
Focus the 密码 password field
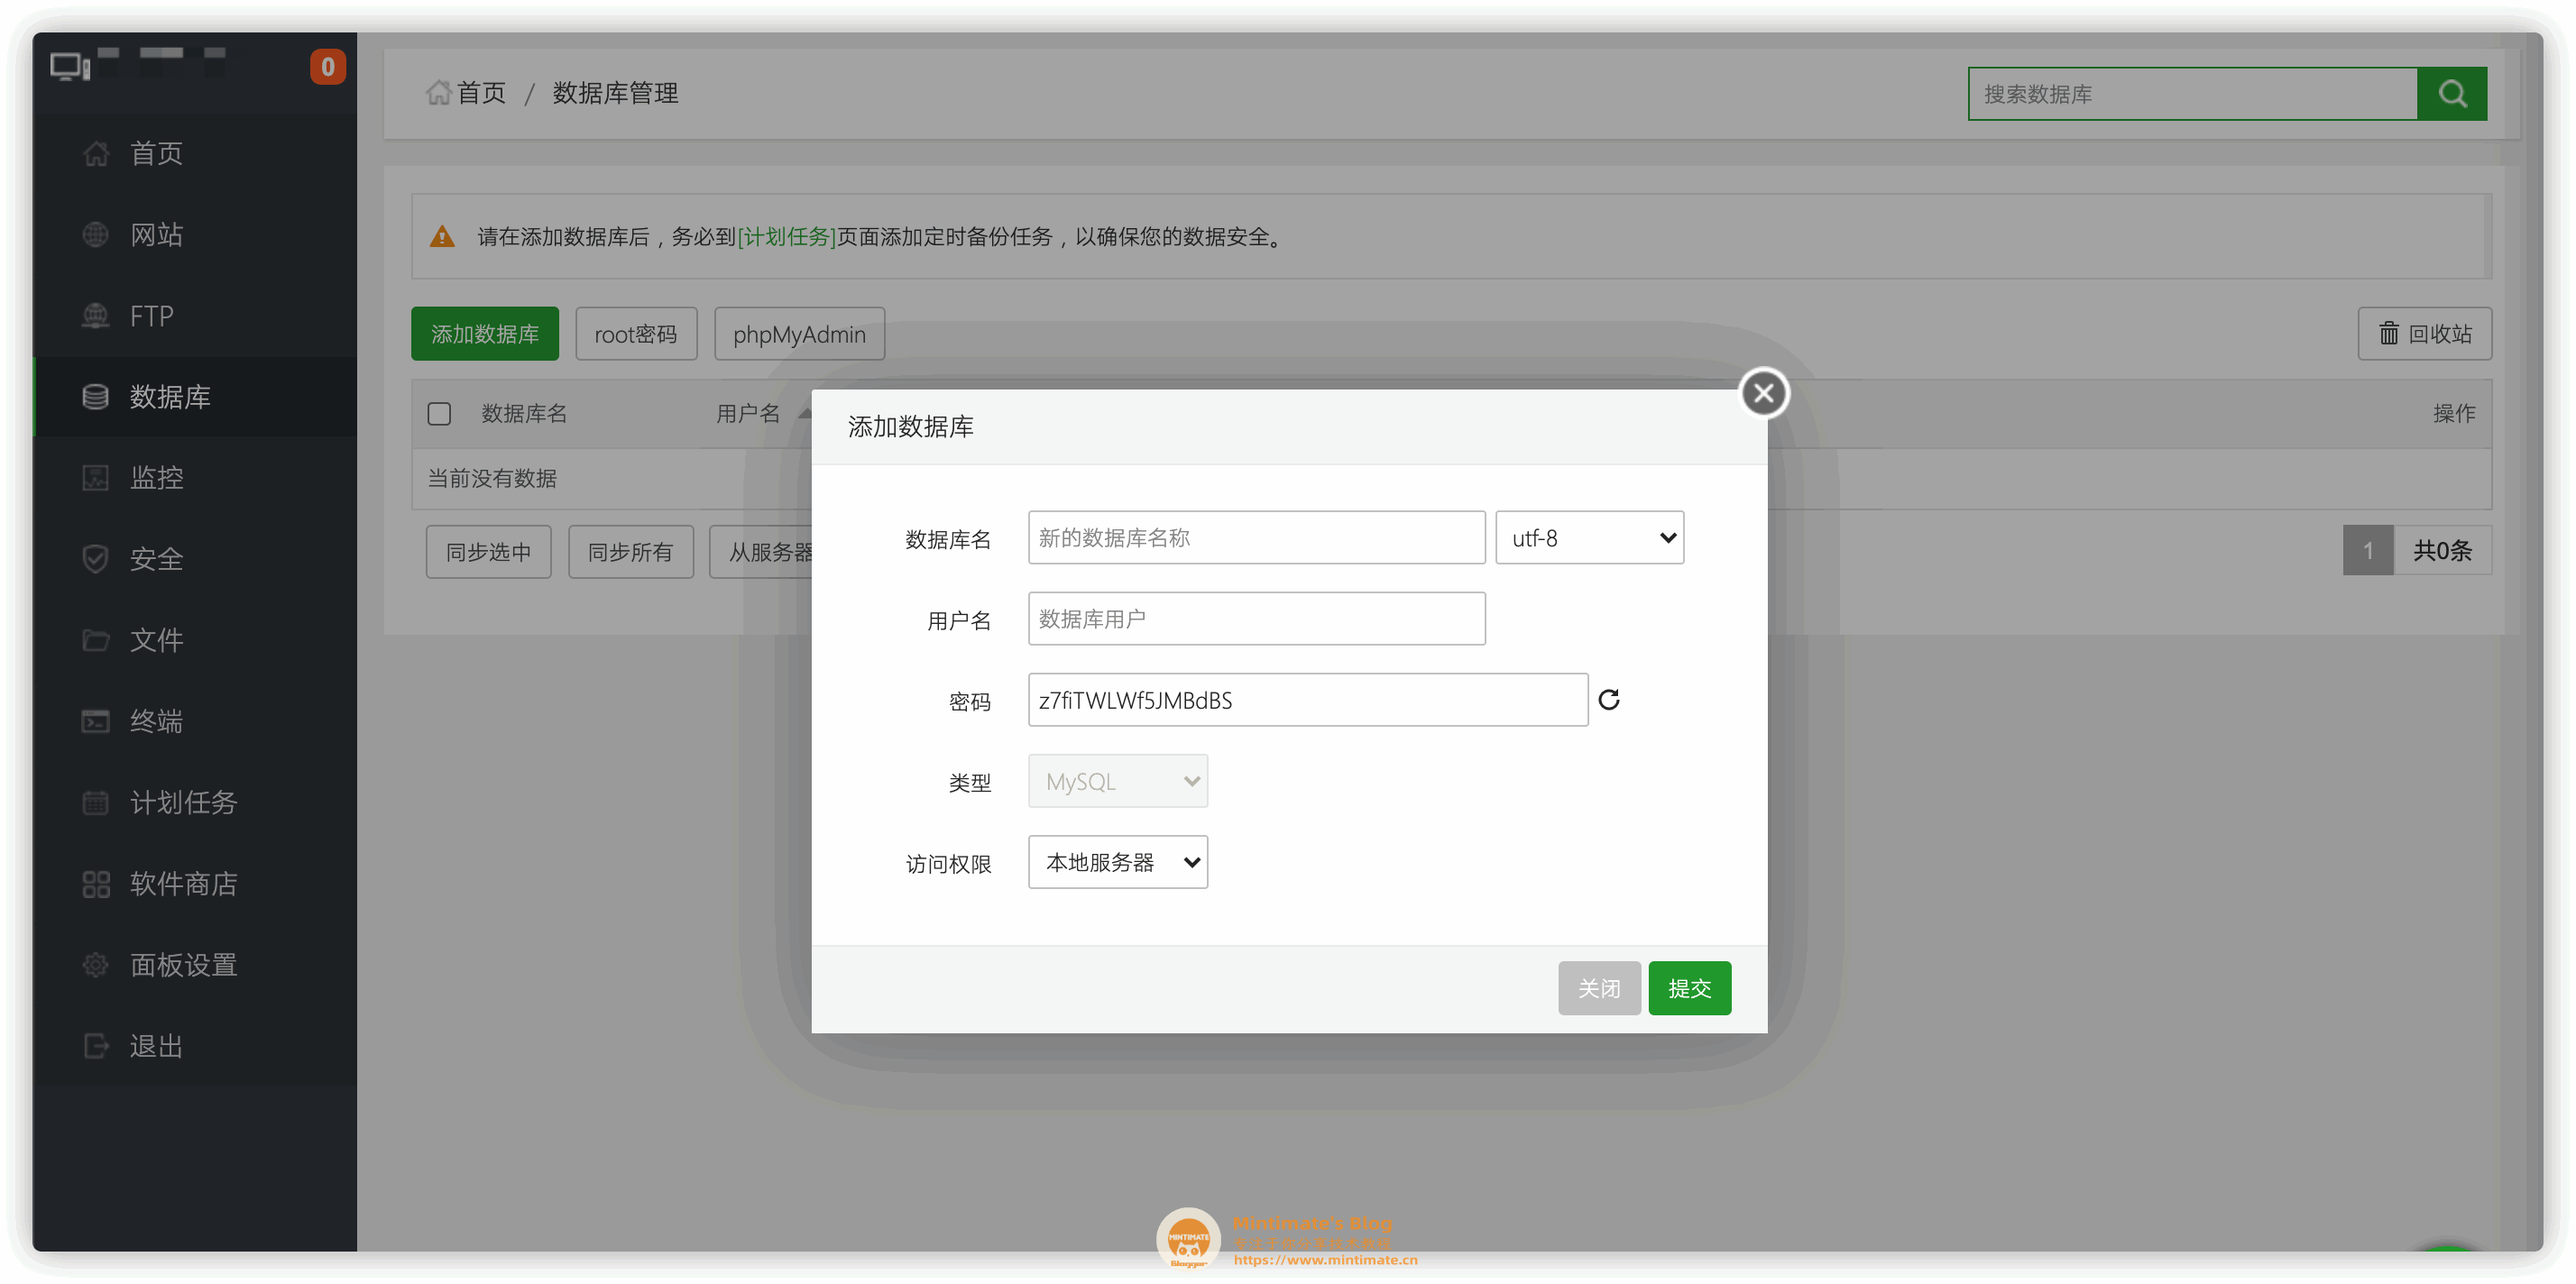(1307, 700)
